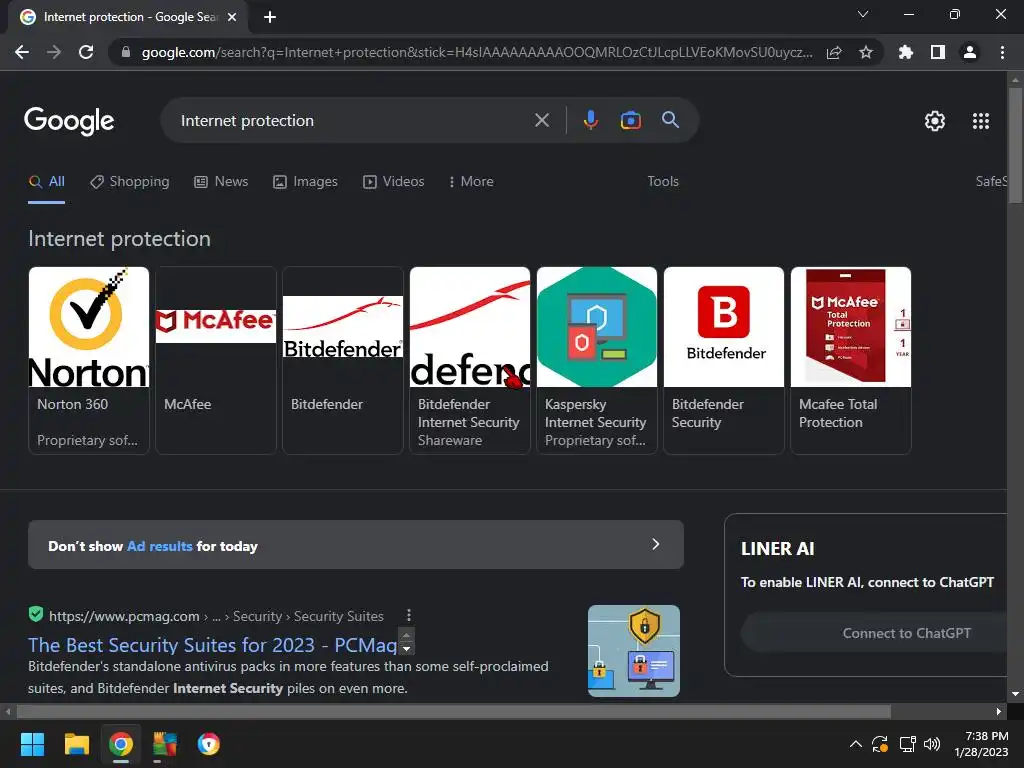
Task: Expand the ad banner chevron arrow
Action: coord(656,544)
